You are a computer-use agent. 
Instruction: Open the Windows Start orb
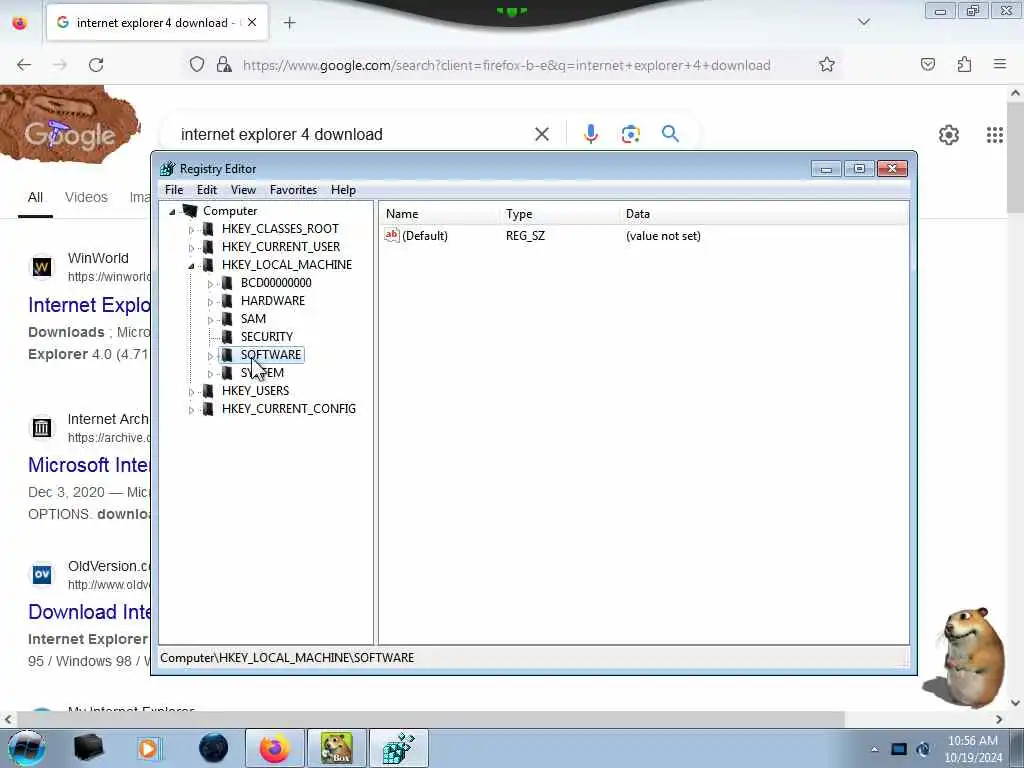27,748
